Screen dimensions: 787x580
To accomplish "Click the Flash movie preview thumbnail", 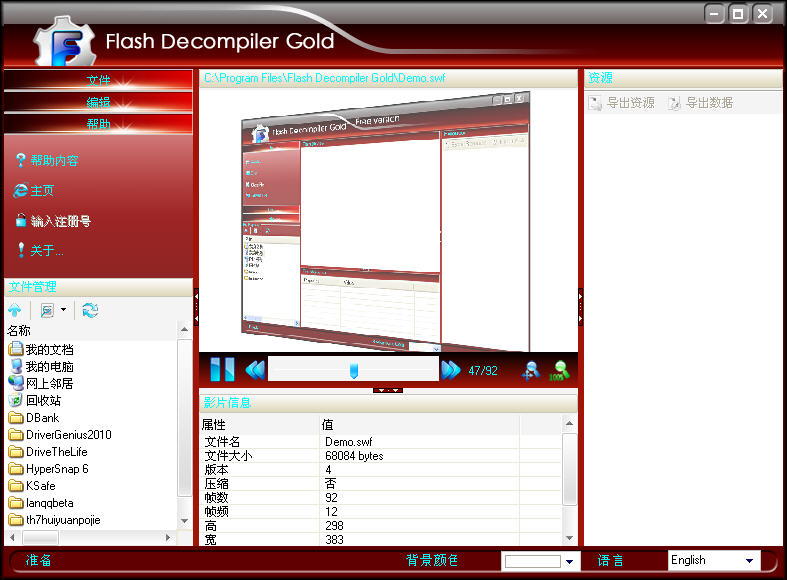I will pyautogui.click(x=385, y=221).
